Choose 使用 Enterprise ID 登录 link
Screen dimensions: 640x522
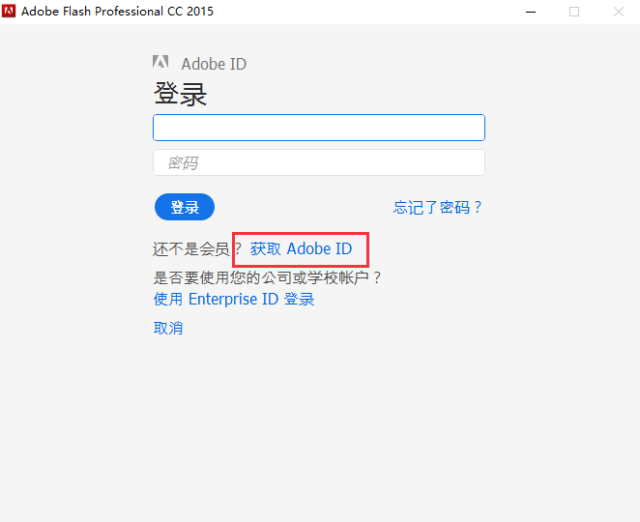[234, 298]
